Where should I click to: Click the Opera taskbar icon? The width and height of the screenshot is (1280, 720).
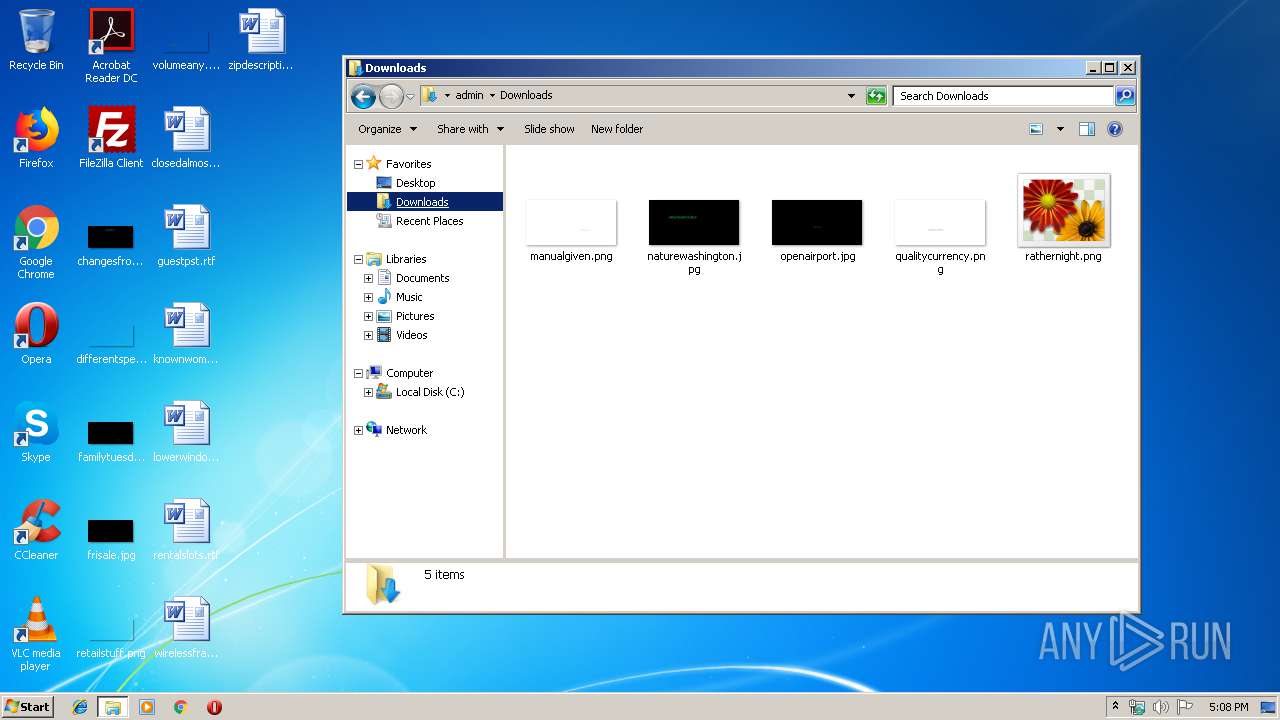pyautogui.click(x=214, y=707)
